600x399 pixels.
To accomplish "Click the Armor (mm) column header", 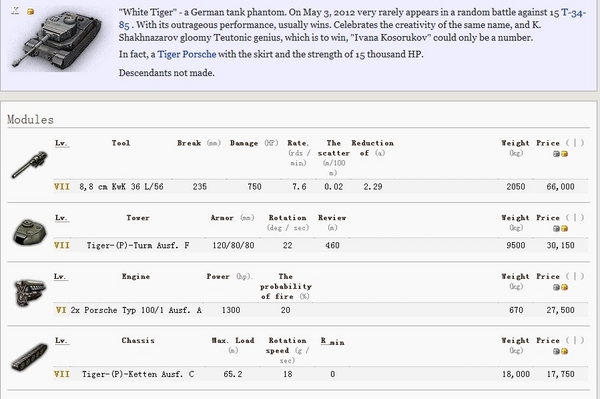I will 232,218.
